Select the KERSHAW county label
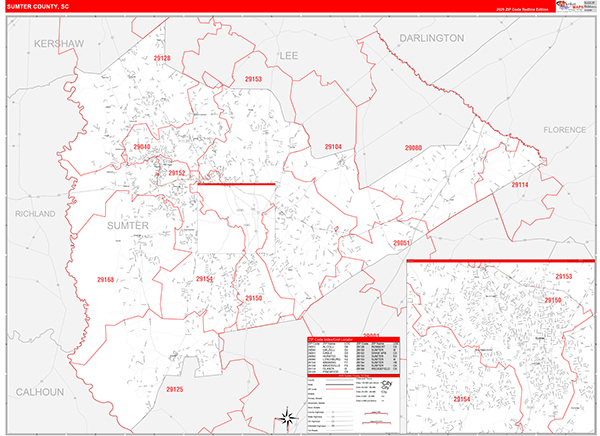Screen dimensions: 600x436 59,44
